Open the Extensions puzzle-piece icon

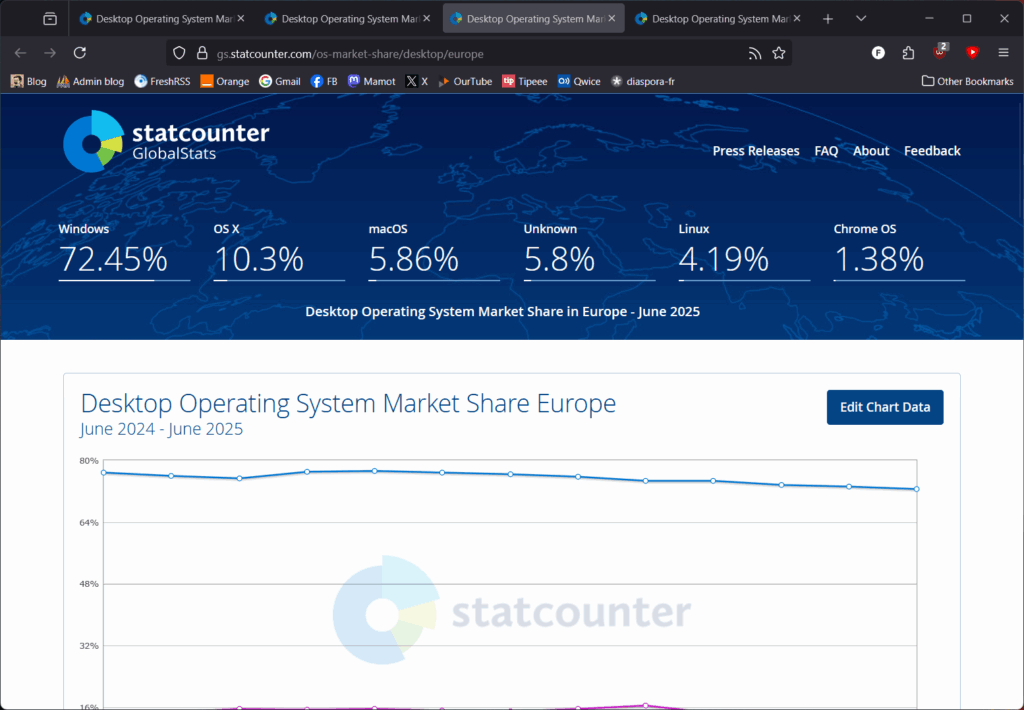(908, 53)
